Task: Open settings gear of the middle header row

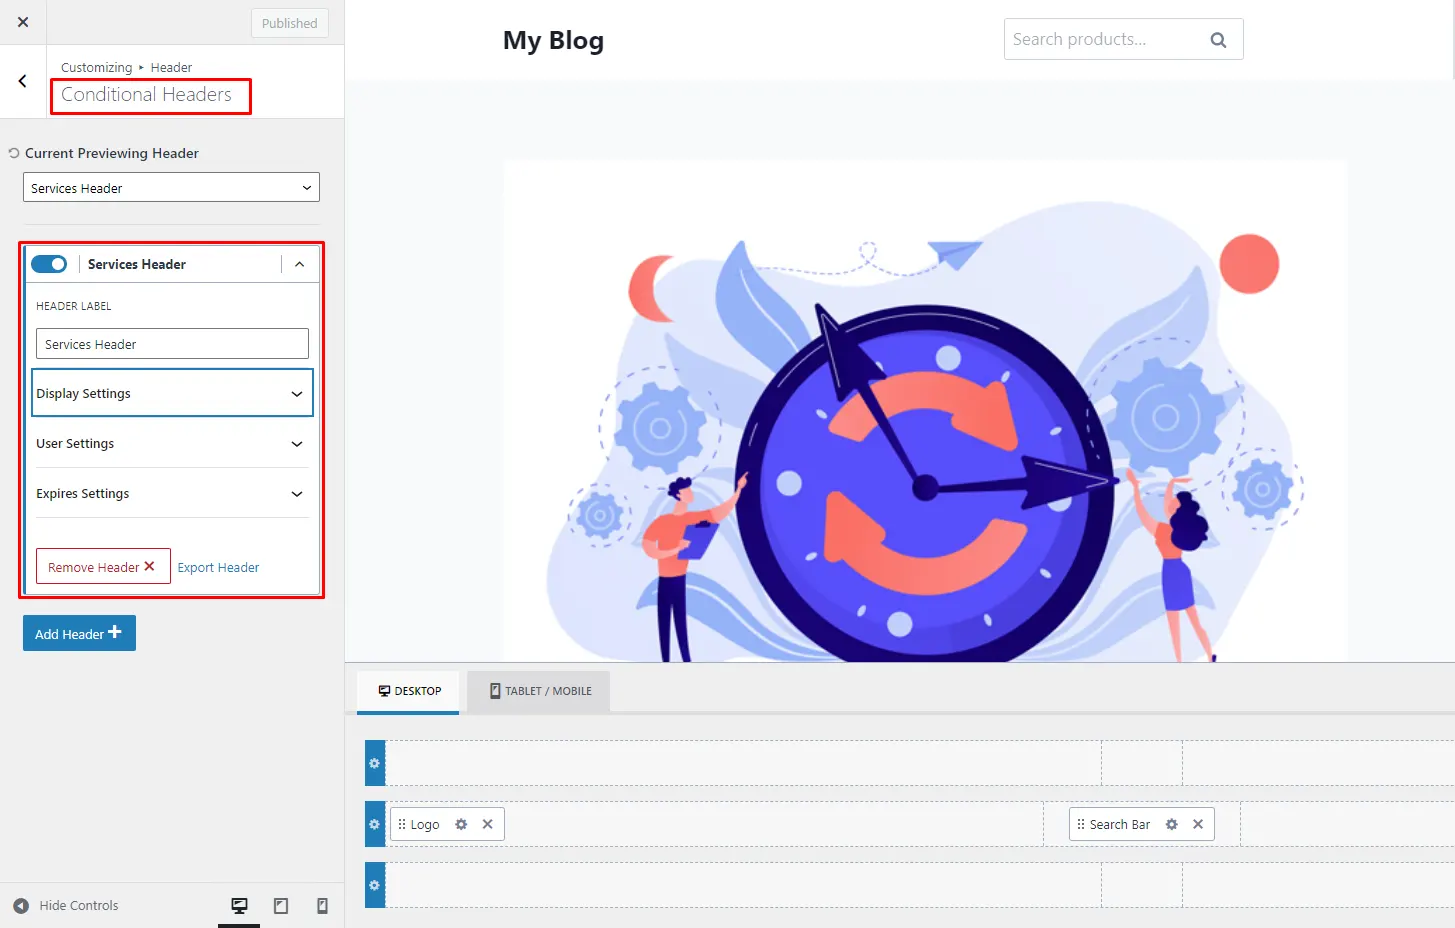Action: 373,823
